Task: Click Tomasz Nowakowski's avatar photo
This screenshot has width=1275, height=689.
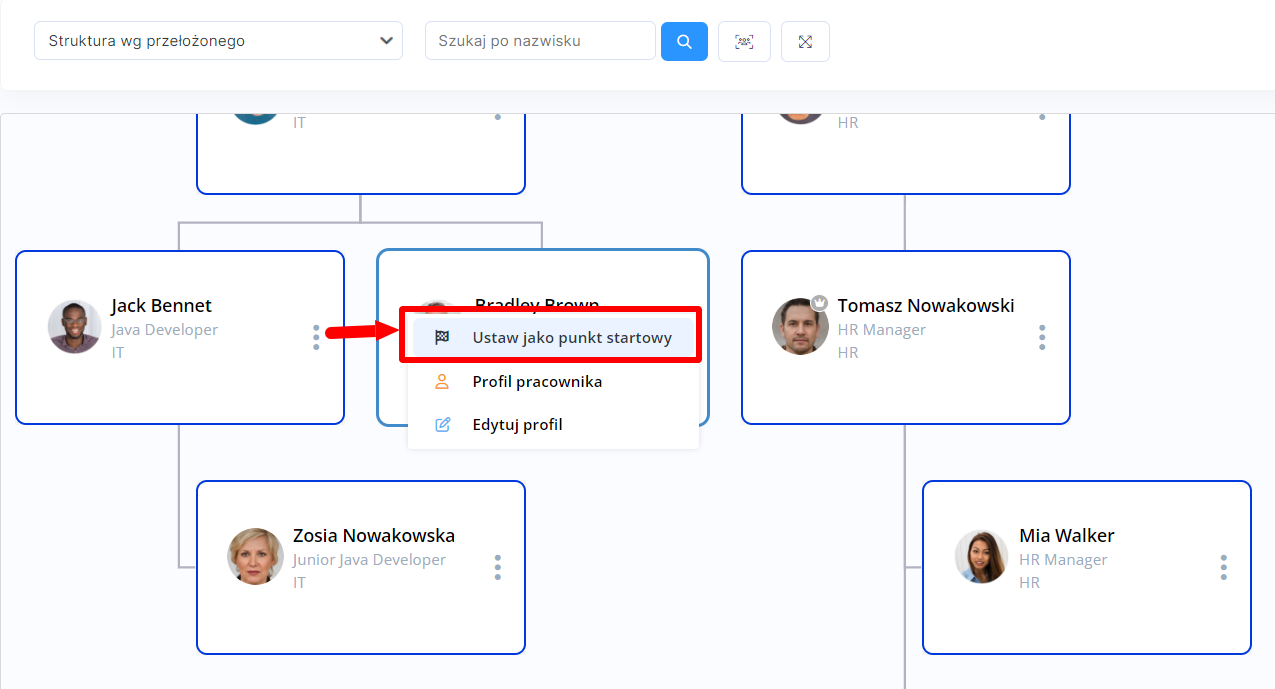Action: pyautogui.click(x=800, y=326)
